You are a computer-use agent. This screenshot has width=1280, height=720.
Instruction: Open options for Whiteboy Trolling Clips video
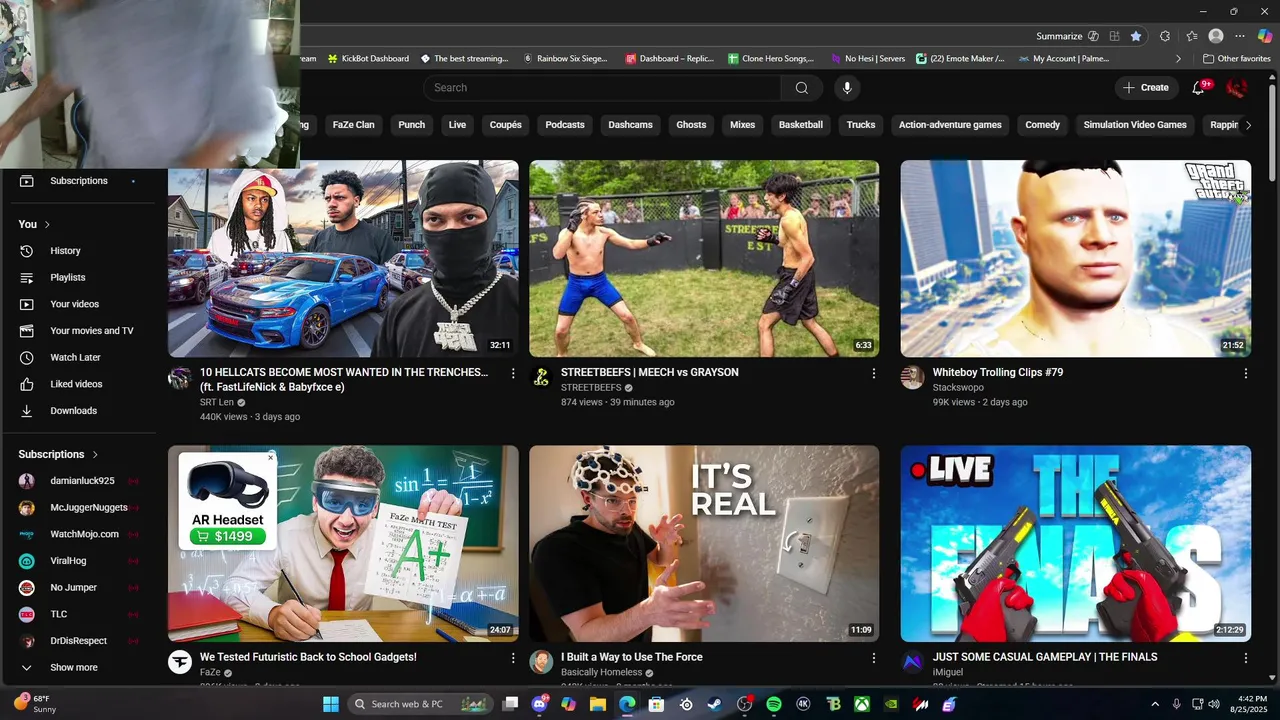pyautogui.click(x=1245, y=373)
